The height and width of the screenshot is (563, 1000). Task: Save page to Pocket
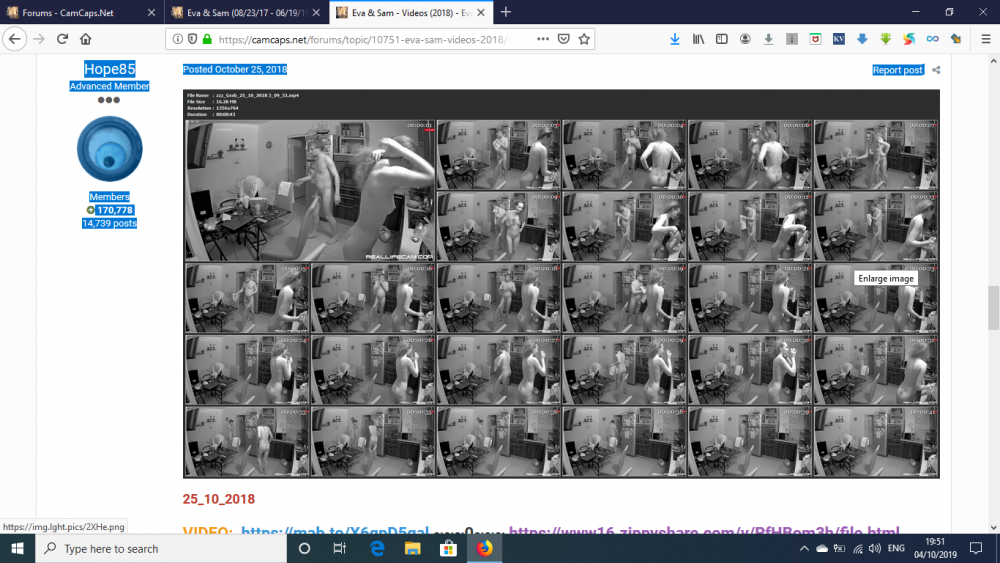pos(564,39)
